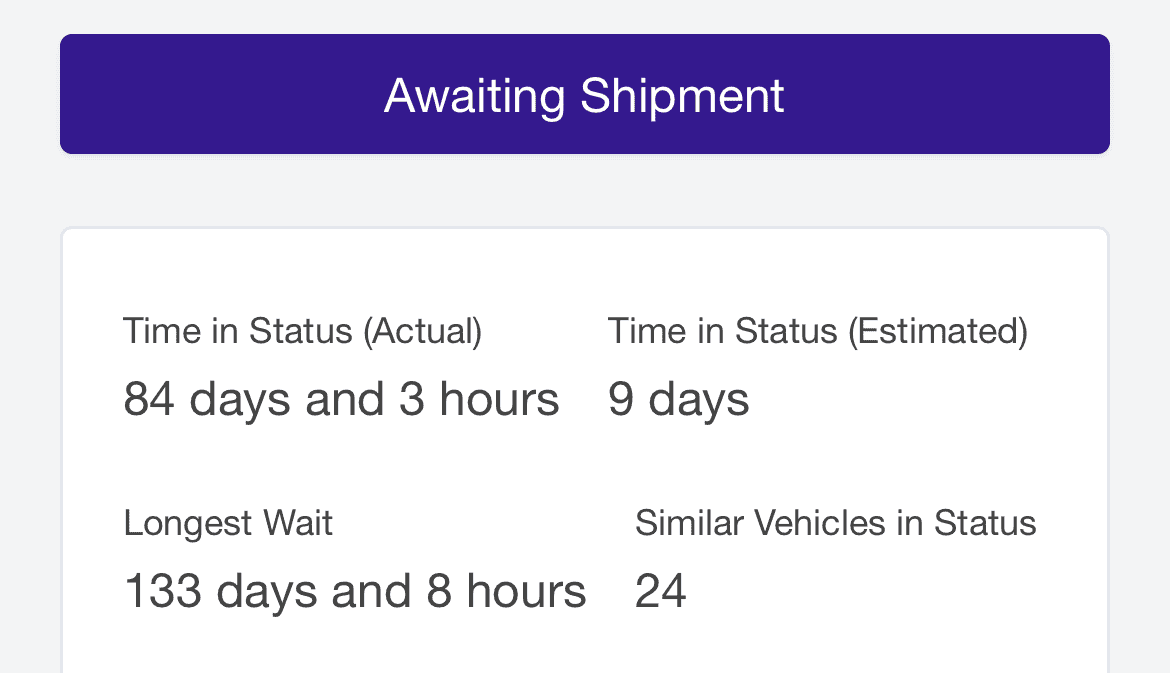
Task: Select the "Time in Status (Estimated)" label
Action: click(817, 331)
